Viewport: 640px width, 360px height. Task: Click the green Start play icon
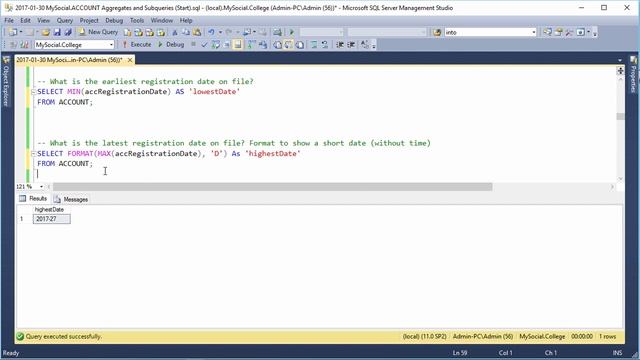(291, 32)
